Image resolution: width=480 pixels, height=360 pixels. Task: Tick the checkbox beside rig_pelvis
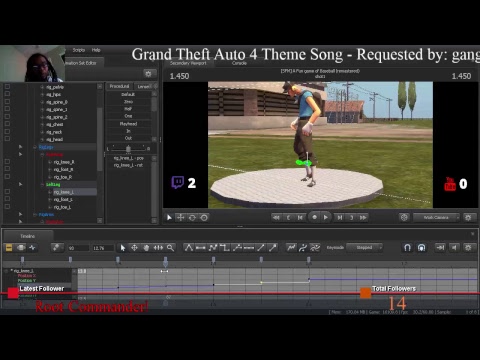point(7,87)
